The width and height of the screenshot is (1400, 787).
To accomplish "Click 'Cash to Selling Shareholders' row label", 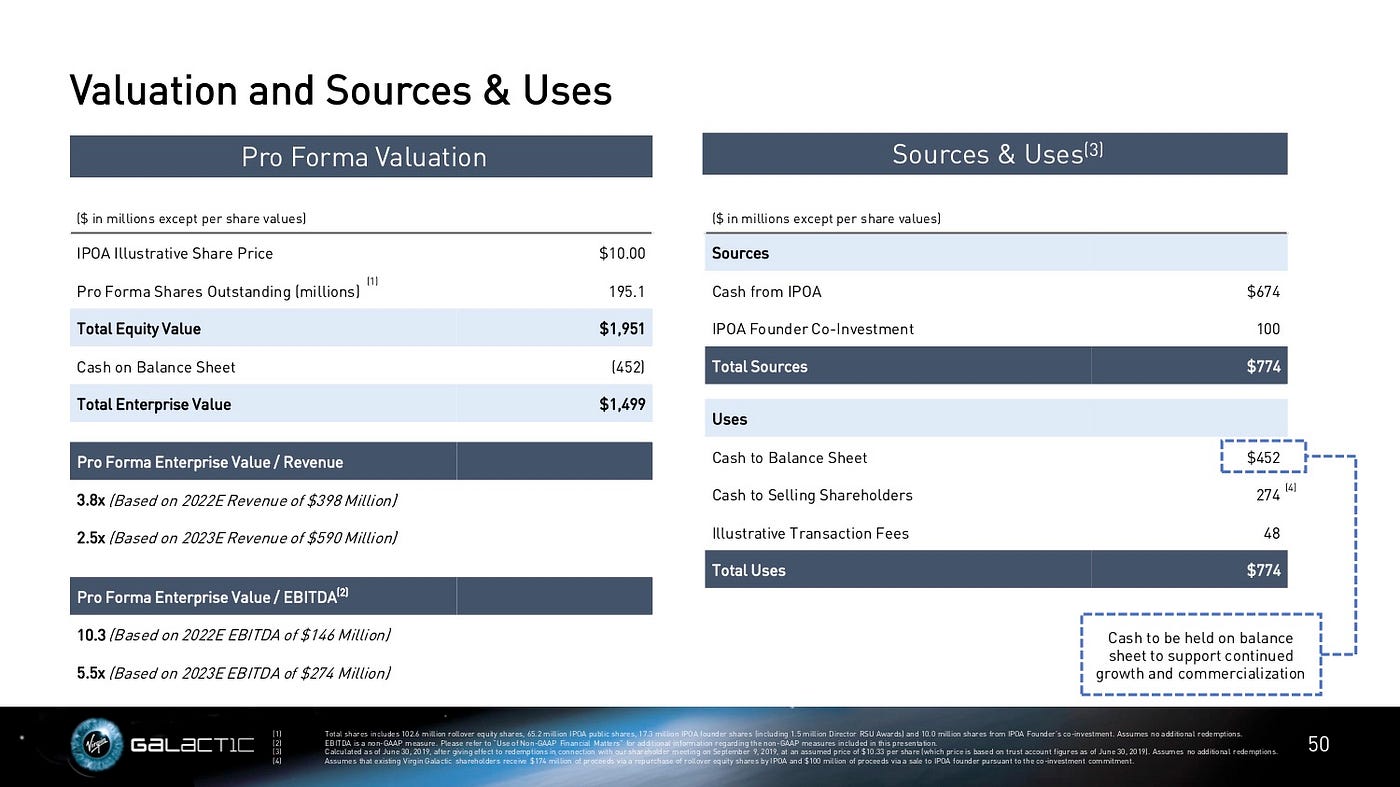I will [x=812, y=495].
